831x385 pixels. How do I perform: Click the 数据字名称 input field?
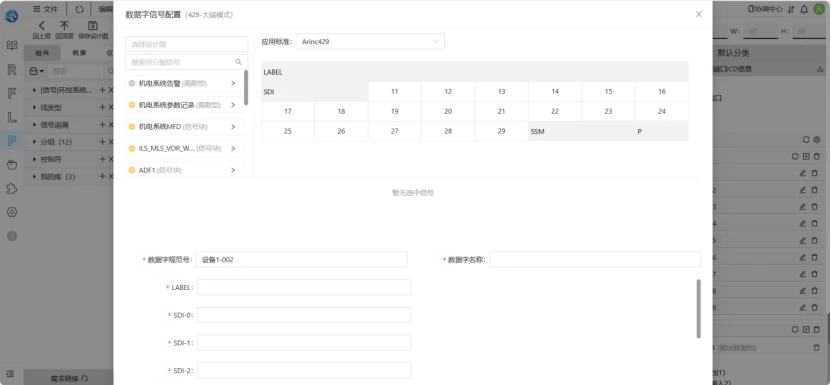(595, 259)
